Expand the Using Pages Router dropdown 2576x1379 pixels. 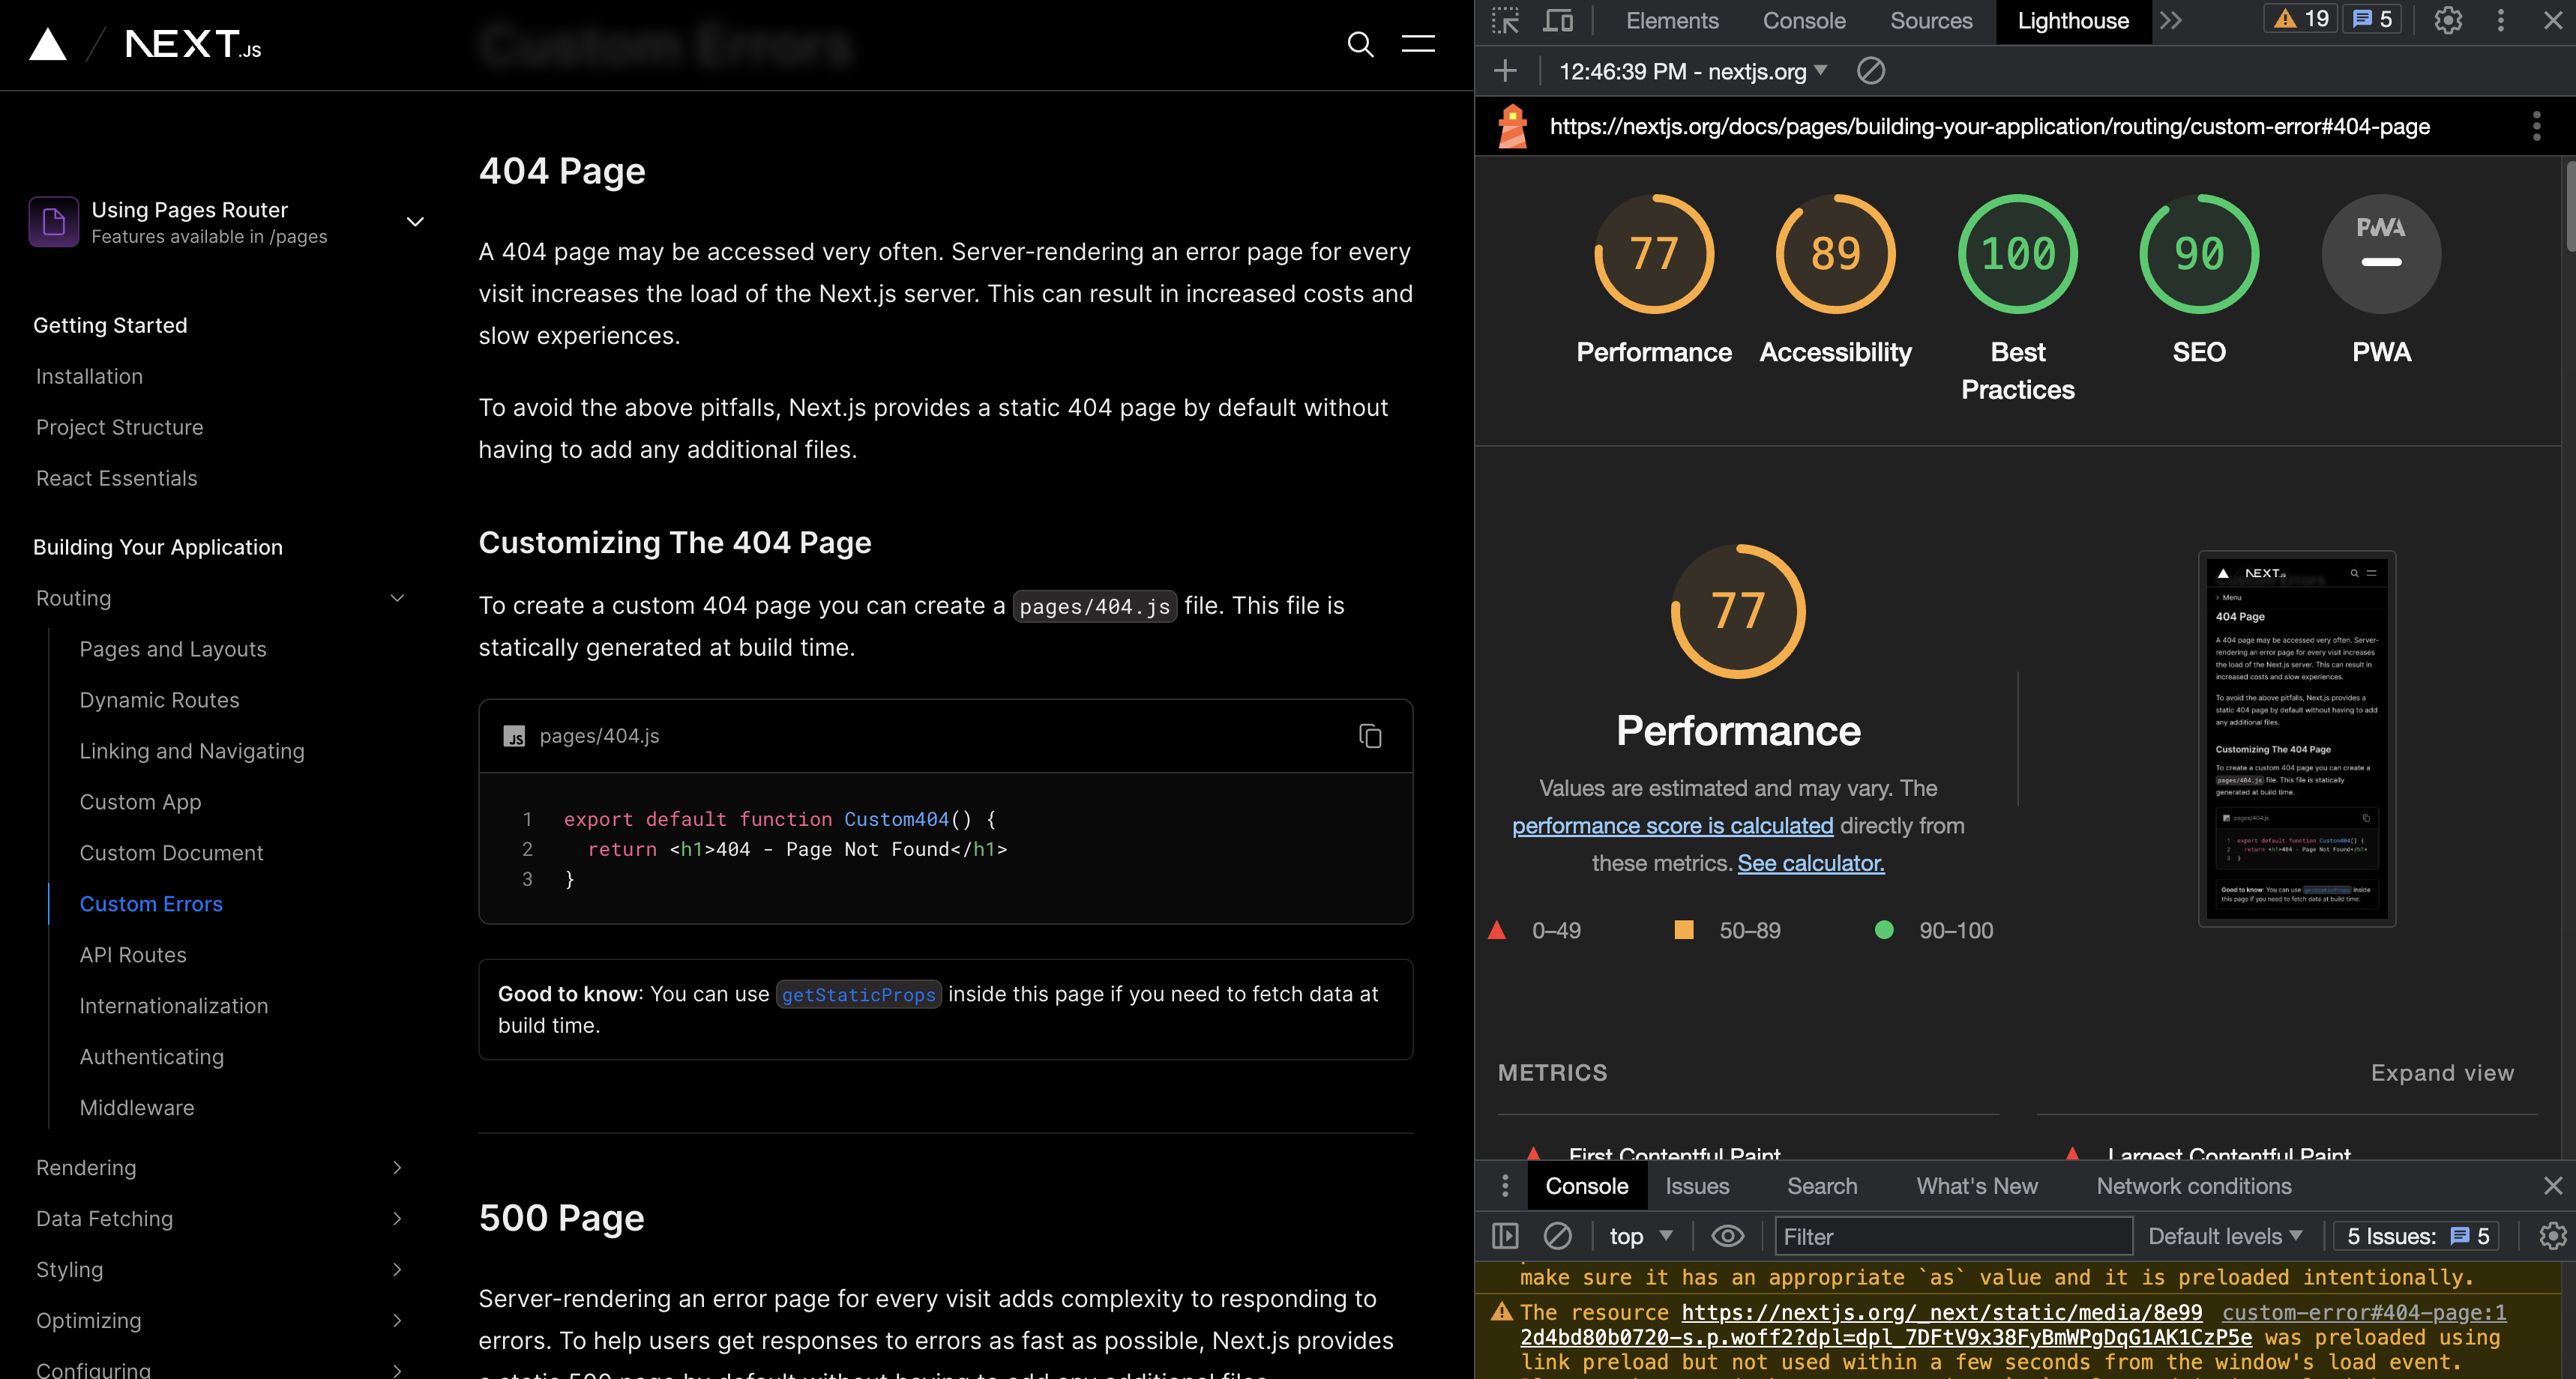click(415, 222)
